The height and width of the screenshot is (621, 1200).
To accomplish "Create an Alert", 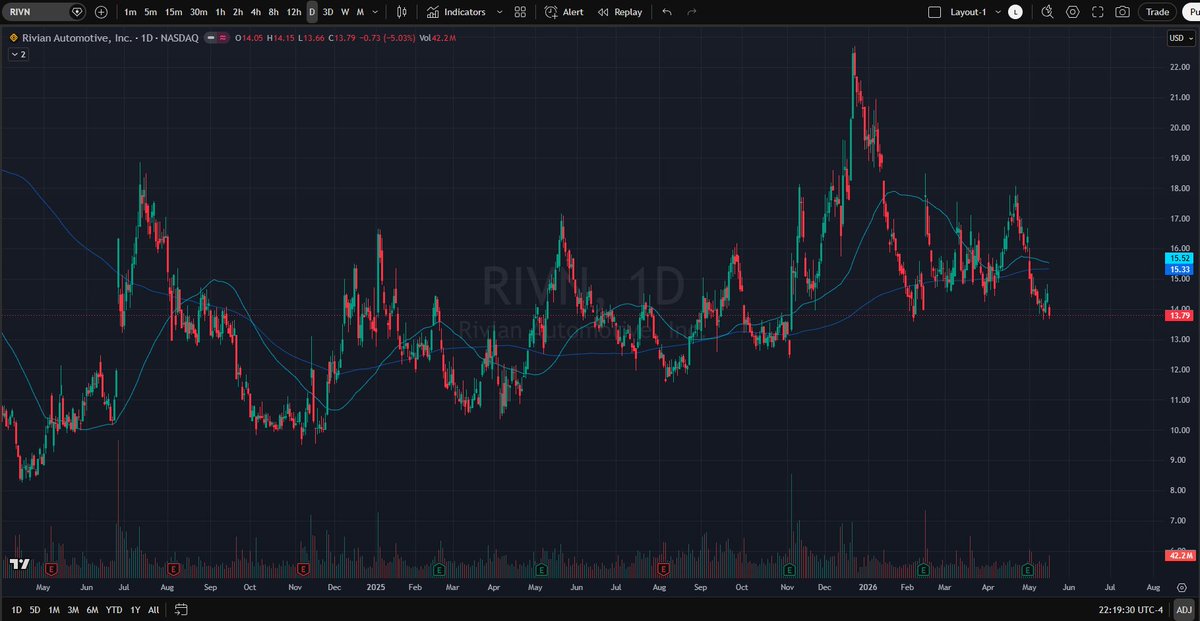I will pyautogui.click(x=564, y=12).
